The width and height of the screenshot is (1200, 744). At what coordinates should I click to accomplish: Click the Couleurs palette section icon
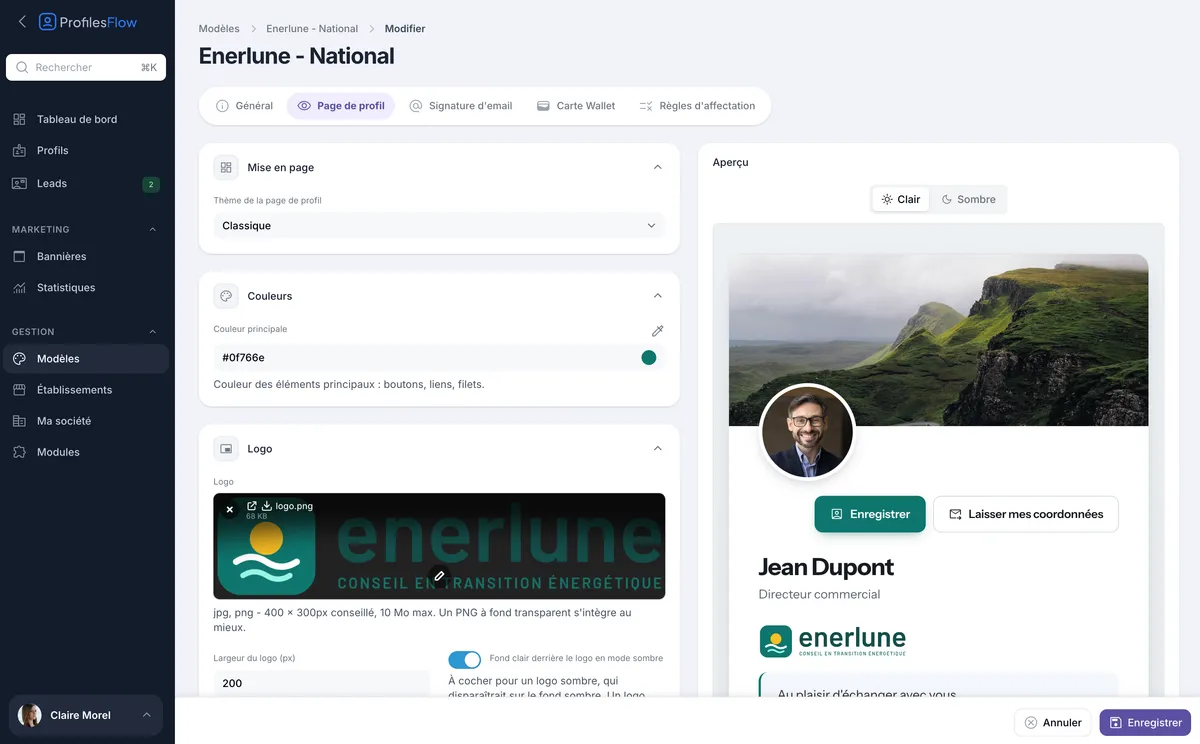226,296
